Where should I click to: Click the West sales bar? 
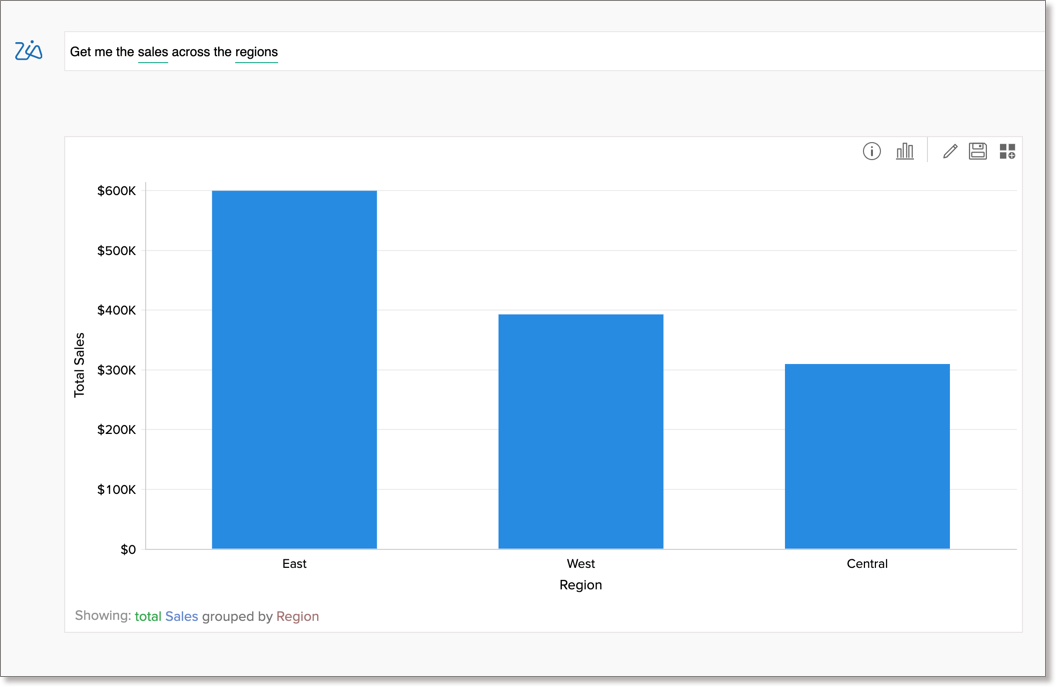click(580, 430)
